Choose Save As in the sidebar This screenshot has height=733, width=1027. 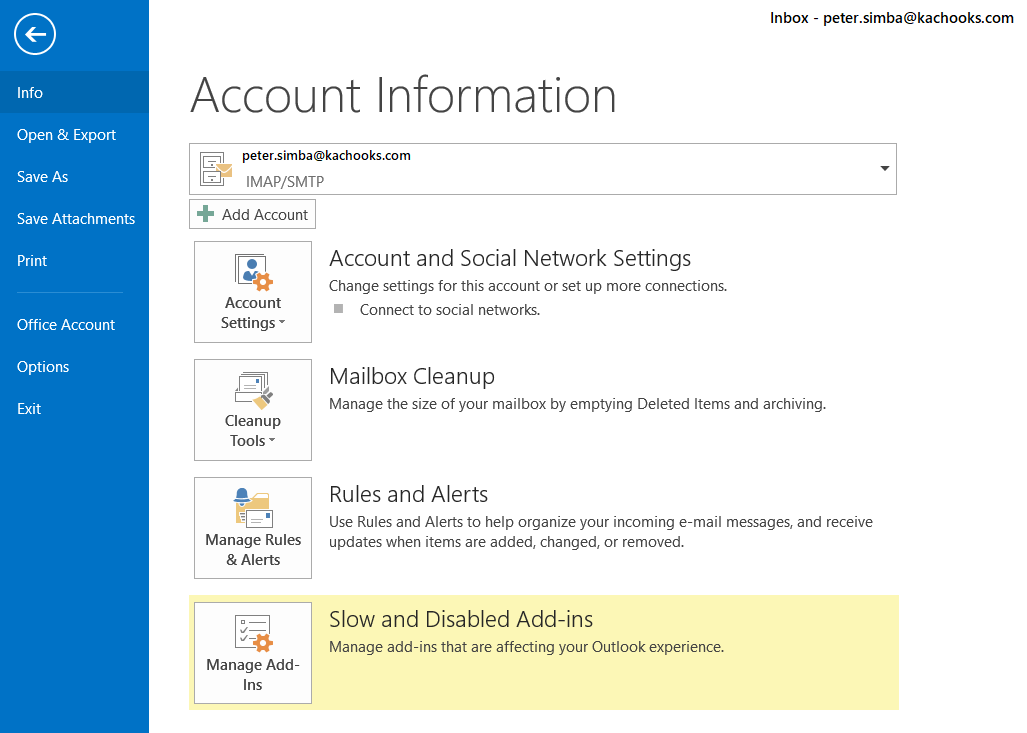(74, 176)
